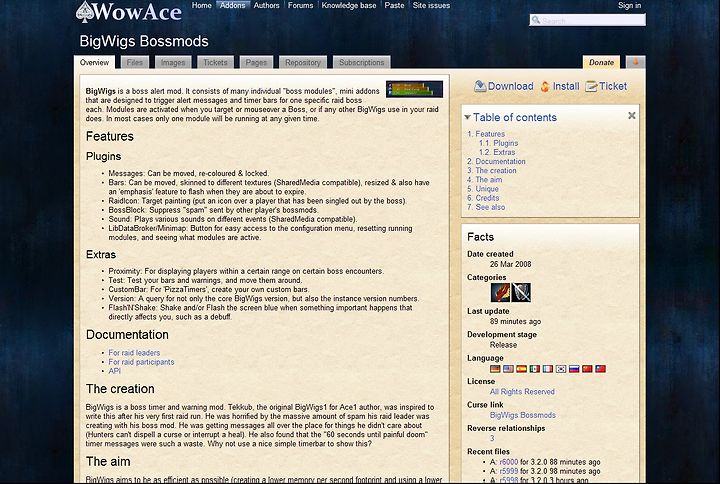
Task: Select the Spanish flag language
Action: coord(521,369)
